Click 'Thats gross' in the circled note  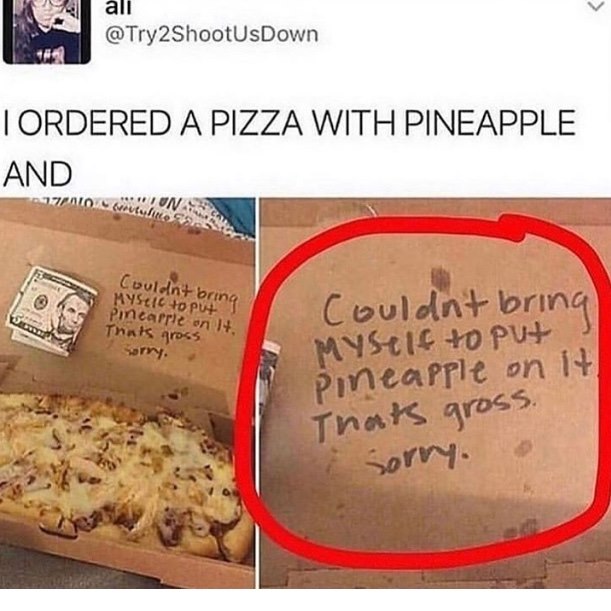click(x=423, y=417)
